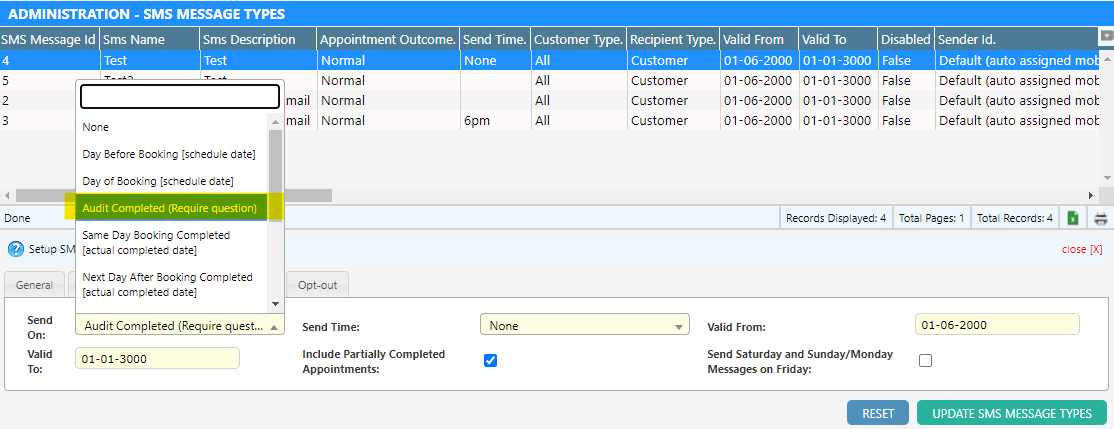Collapse the Send On combo box

tap(275, 326)
